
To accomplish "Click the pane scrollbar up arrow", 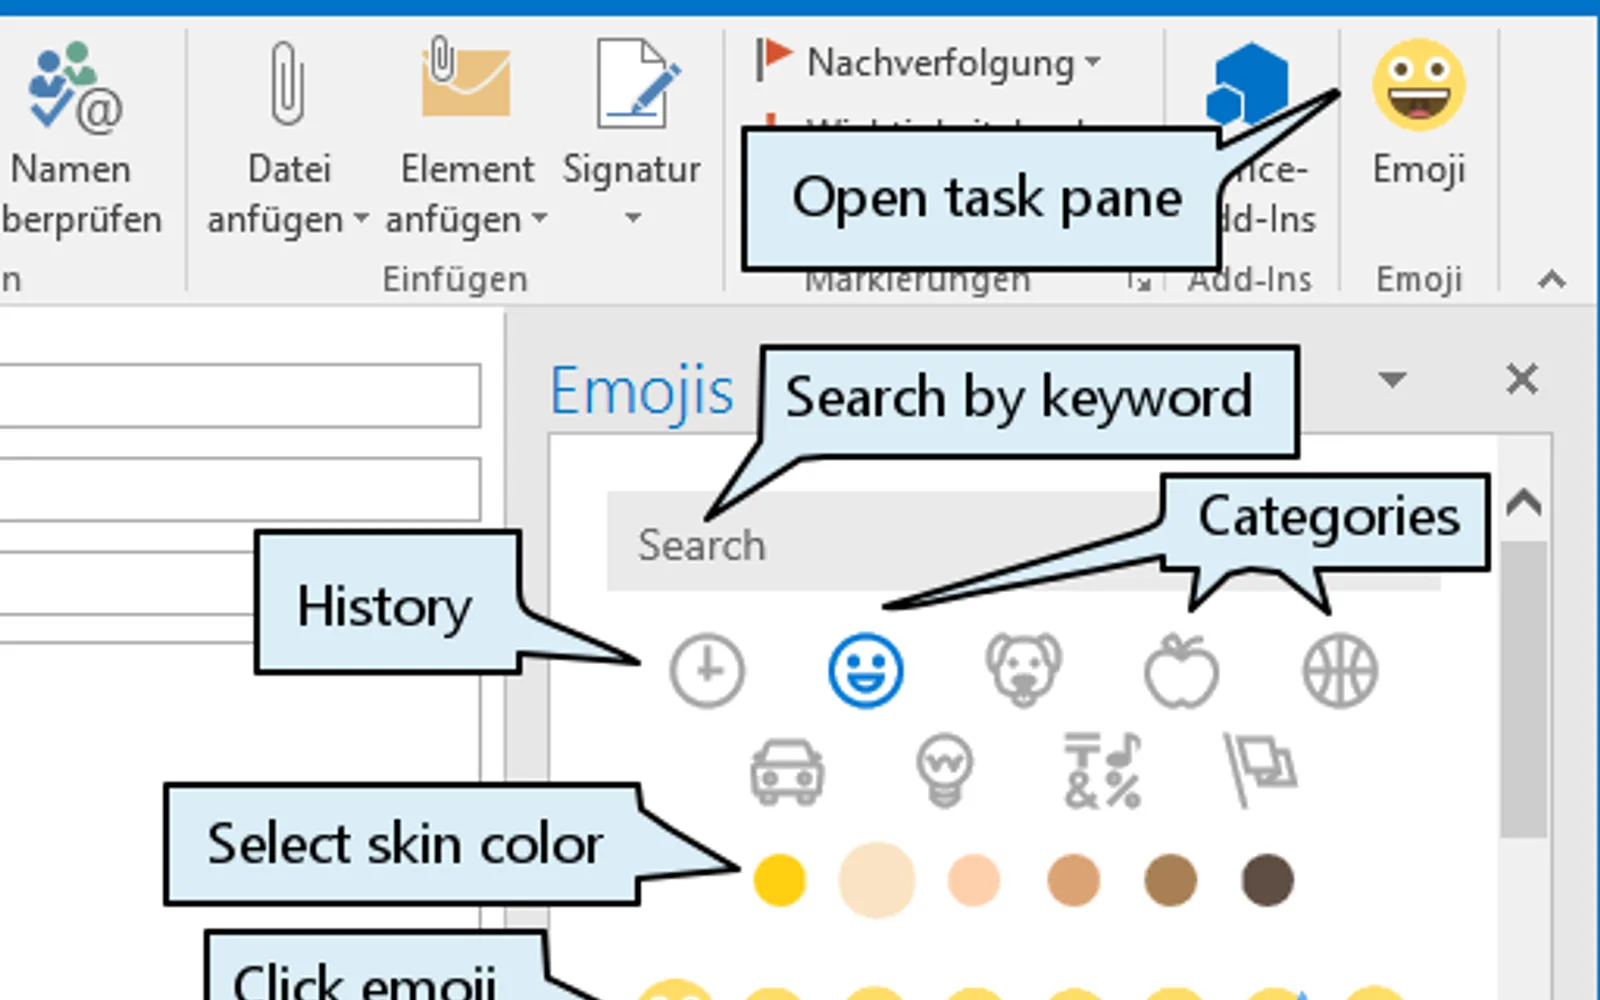I will point(1523,502).
